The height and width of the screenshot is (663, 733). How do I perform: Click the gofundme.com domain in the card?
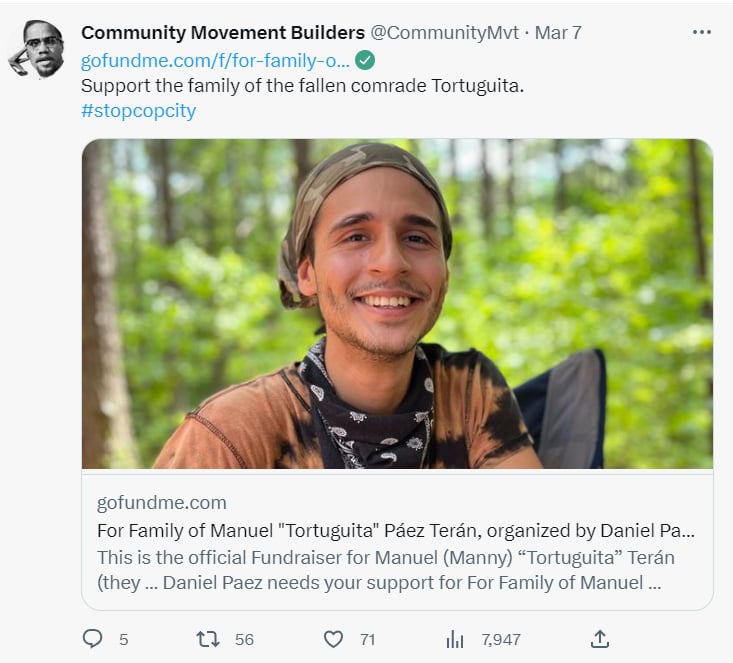(162, 503)
